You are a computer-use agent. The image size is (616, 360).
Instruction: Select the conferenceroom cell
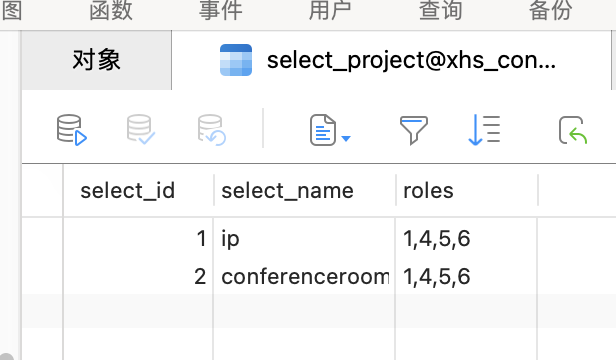click(x=304, y=276)
